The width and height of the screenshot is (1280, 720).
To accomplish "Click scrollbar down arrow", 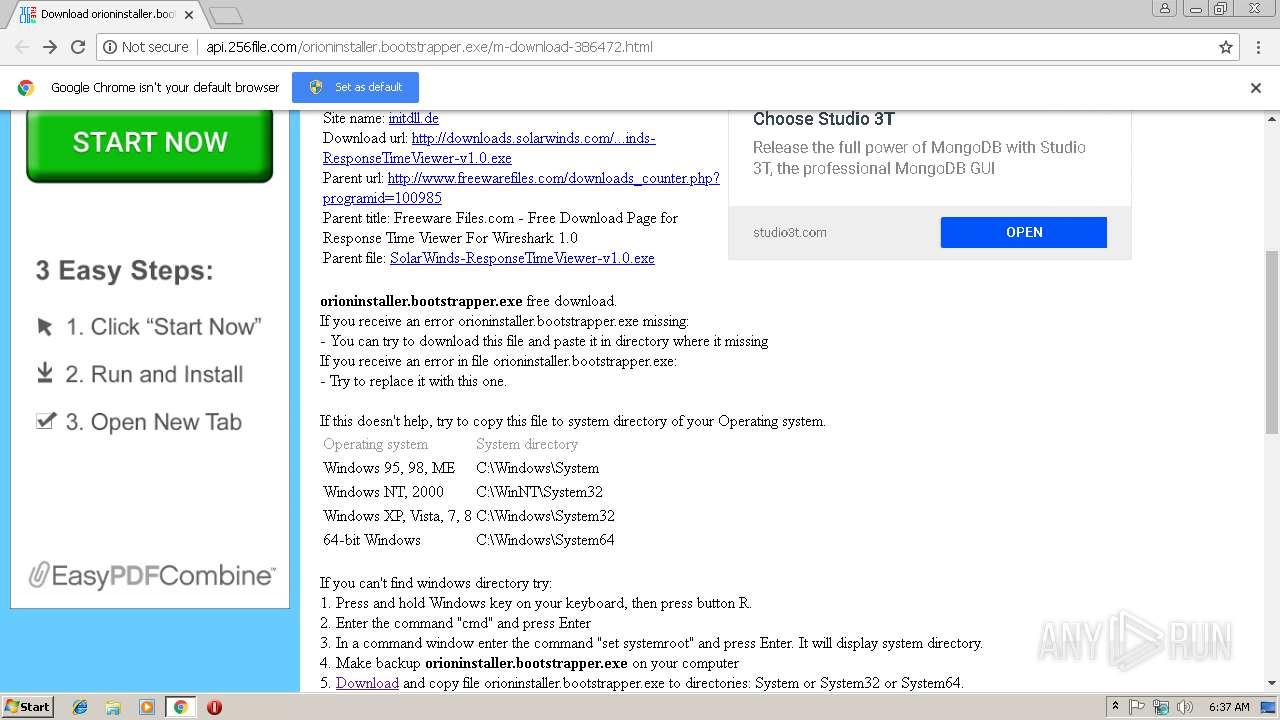I will [x=1272, y=685].
